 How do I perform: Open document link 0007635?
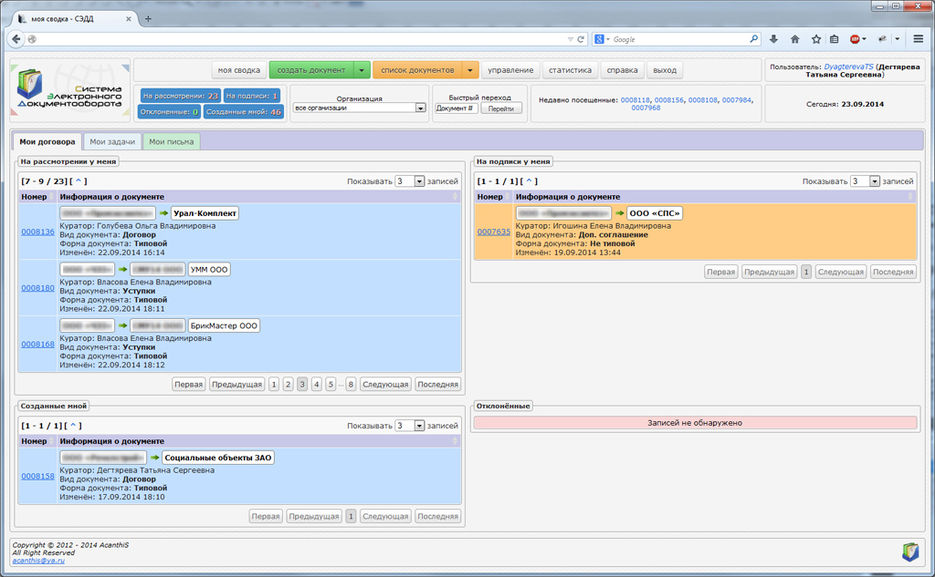click(494, 232)
